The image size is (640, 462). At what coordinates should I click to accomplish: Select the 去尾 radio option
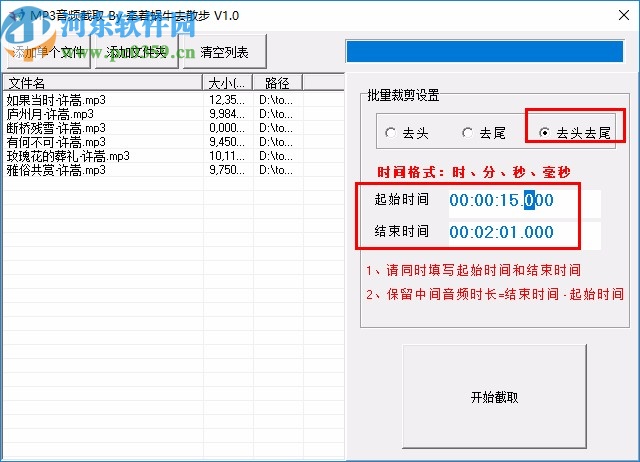point(484,133)
